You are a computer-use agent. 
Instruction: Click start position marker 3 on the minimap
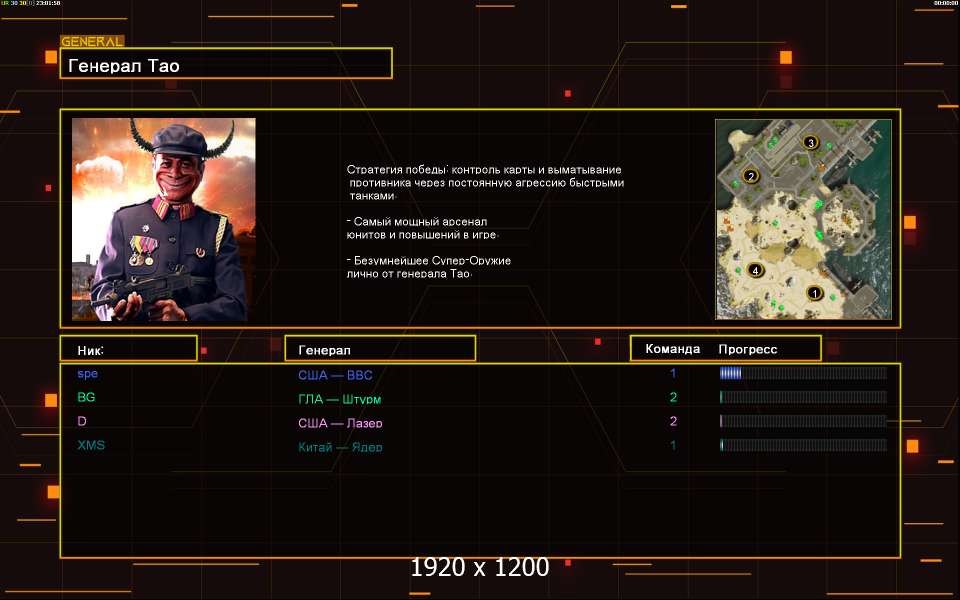pos(811,143)
